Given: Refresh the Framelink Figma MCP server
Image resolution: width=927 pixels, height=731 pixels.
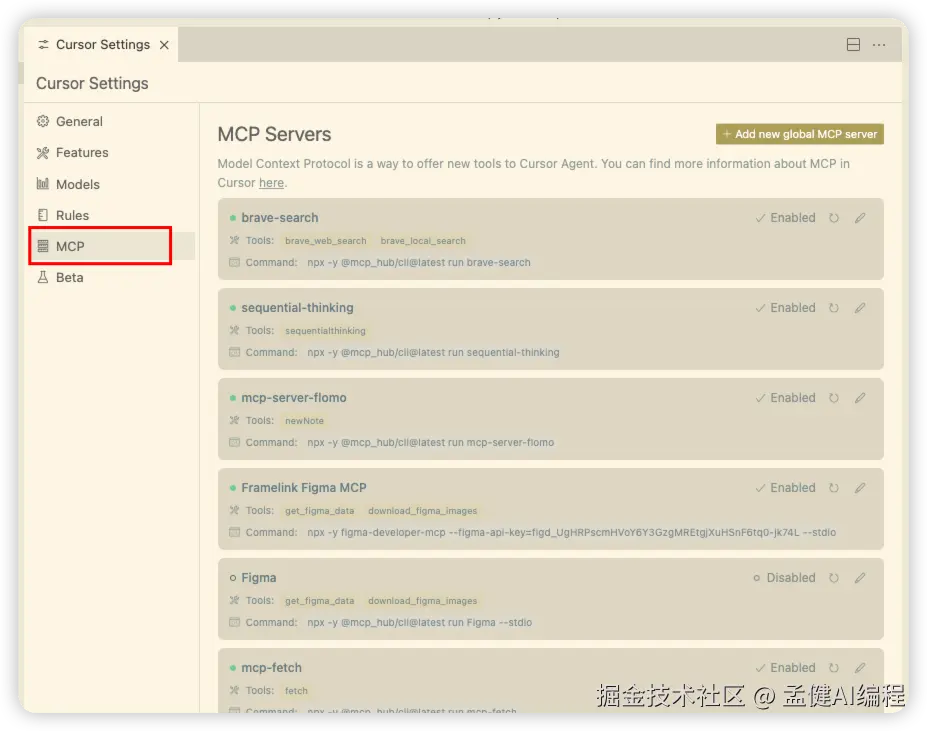Looking at the screenshot, I should [x=834, y=487].
